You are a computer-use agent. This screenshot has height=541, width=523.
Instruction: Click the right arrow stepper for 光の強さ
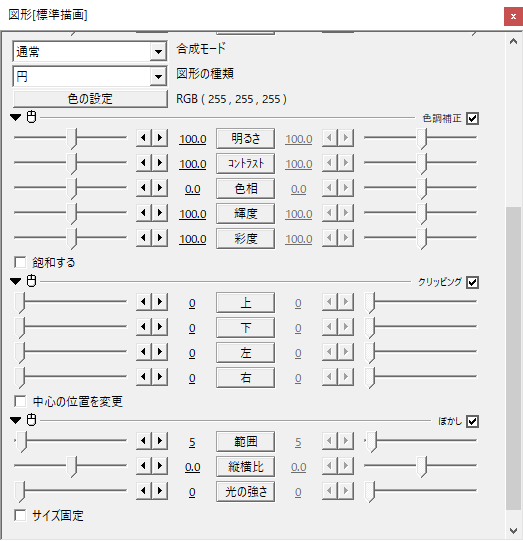160,491
